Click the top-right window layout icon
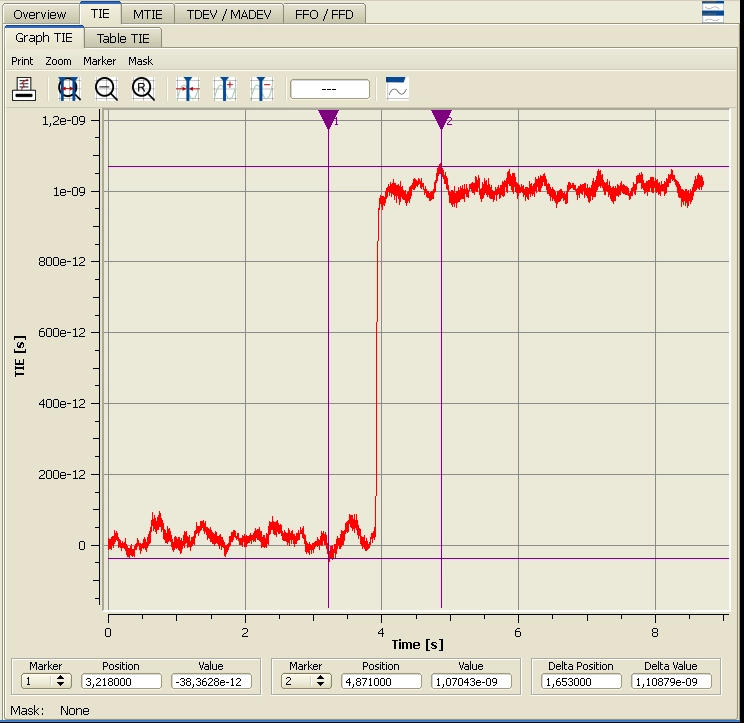The height and width of the screenshot is (723, 744). coord(713,11)
